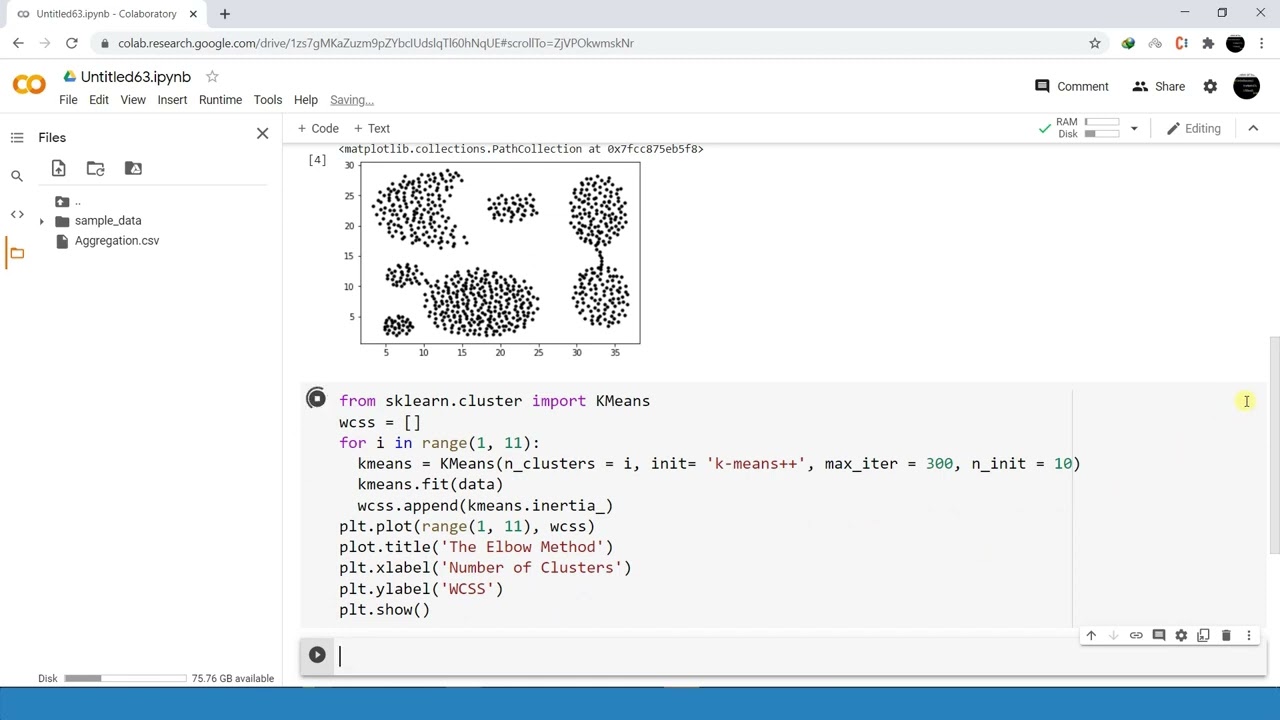Viewport: 1280px width, 720px height.
Task: Share the notebook
Action: click(1158, 87)
